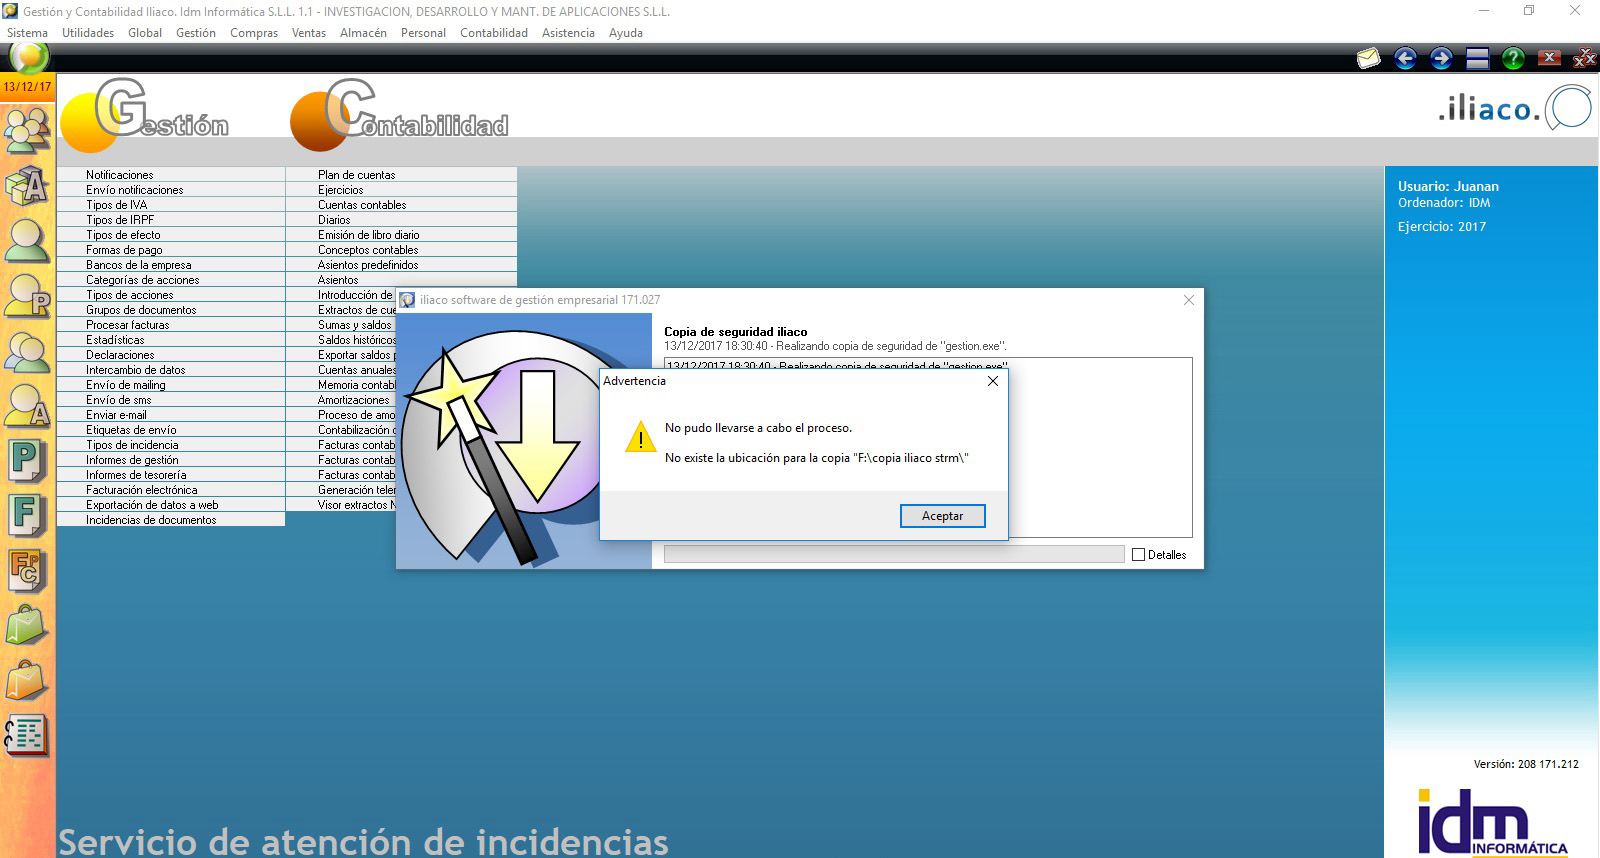Click the iliaco brand logo top right
This screenshot has height=858, width=1600.
coord(1514,108)
